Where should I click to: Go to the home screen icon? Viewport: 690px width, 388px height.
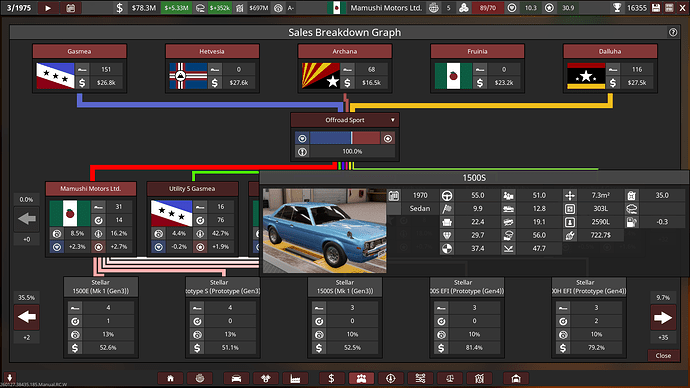click(170, 378)
